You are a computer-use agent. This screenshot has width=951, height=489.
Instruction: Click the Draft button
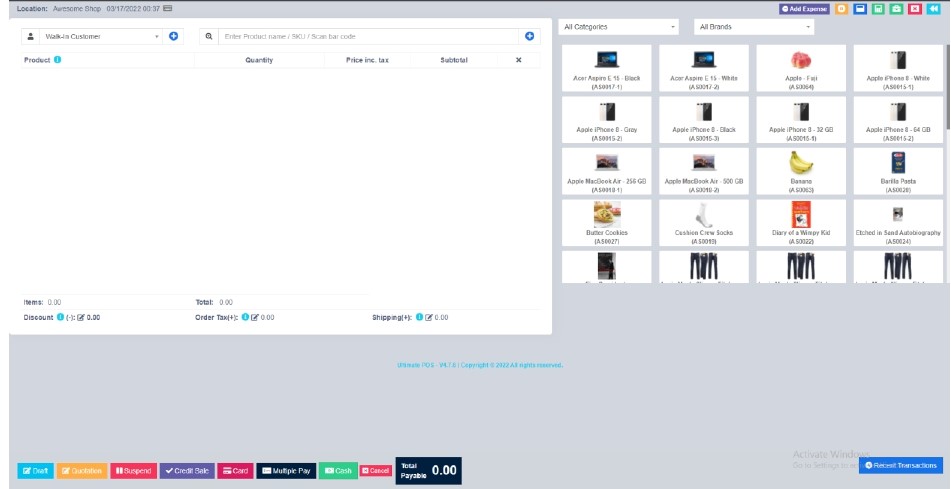coord(35,470)
